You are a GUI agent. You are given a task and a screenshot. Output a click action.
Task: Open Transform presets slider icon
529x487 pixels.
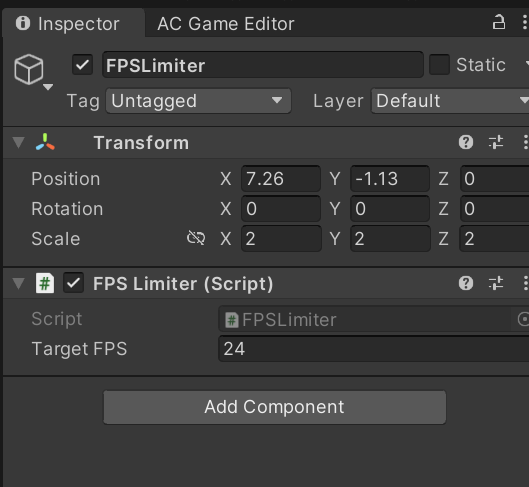tap(496, 142)
